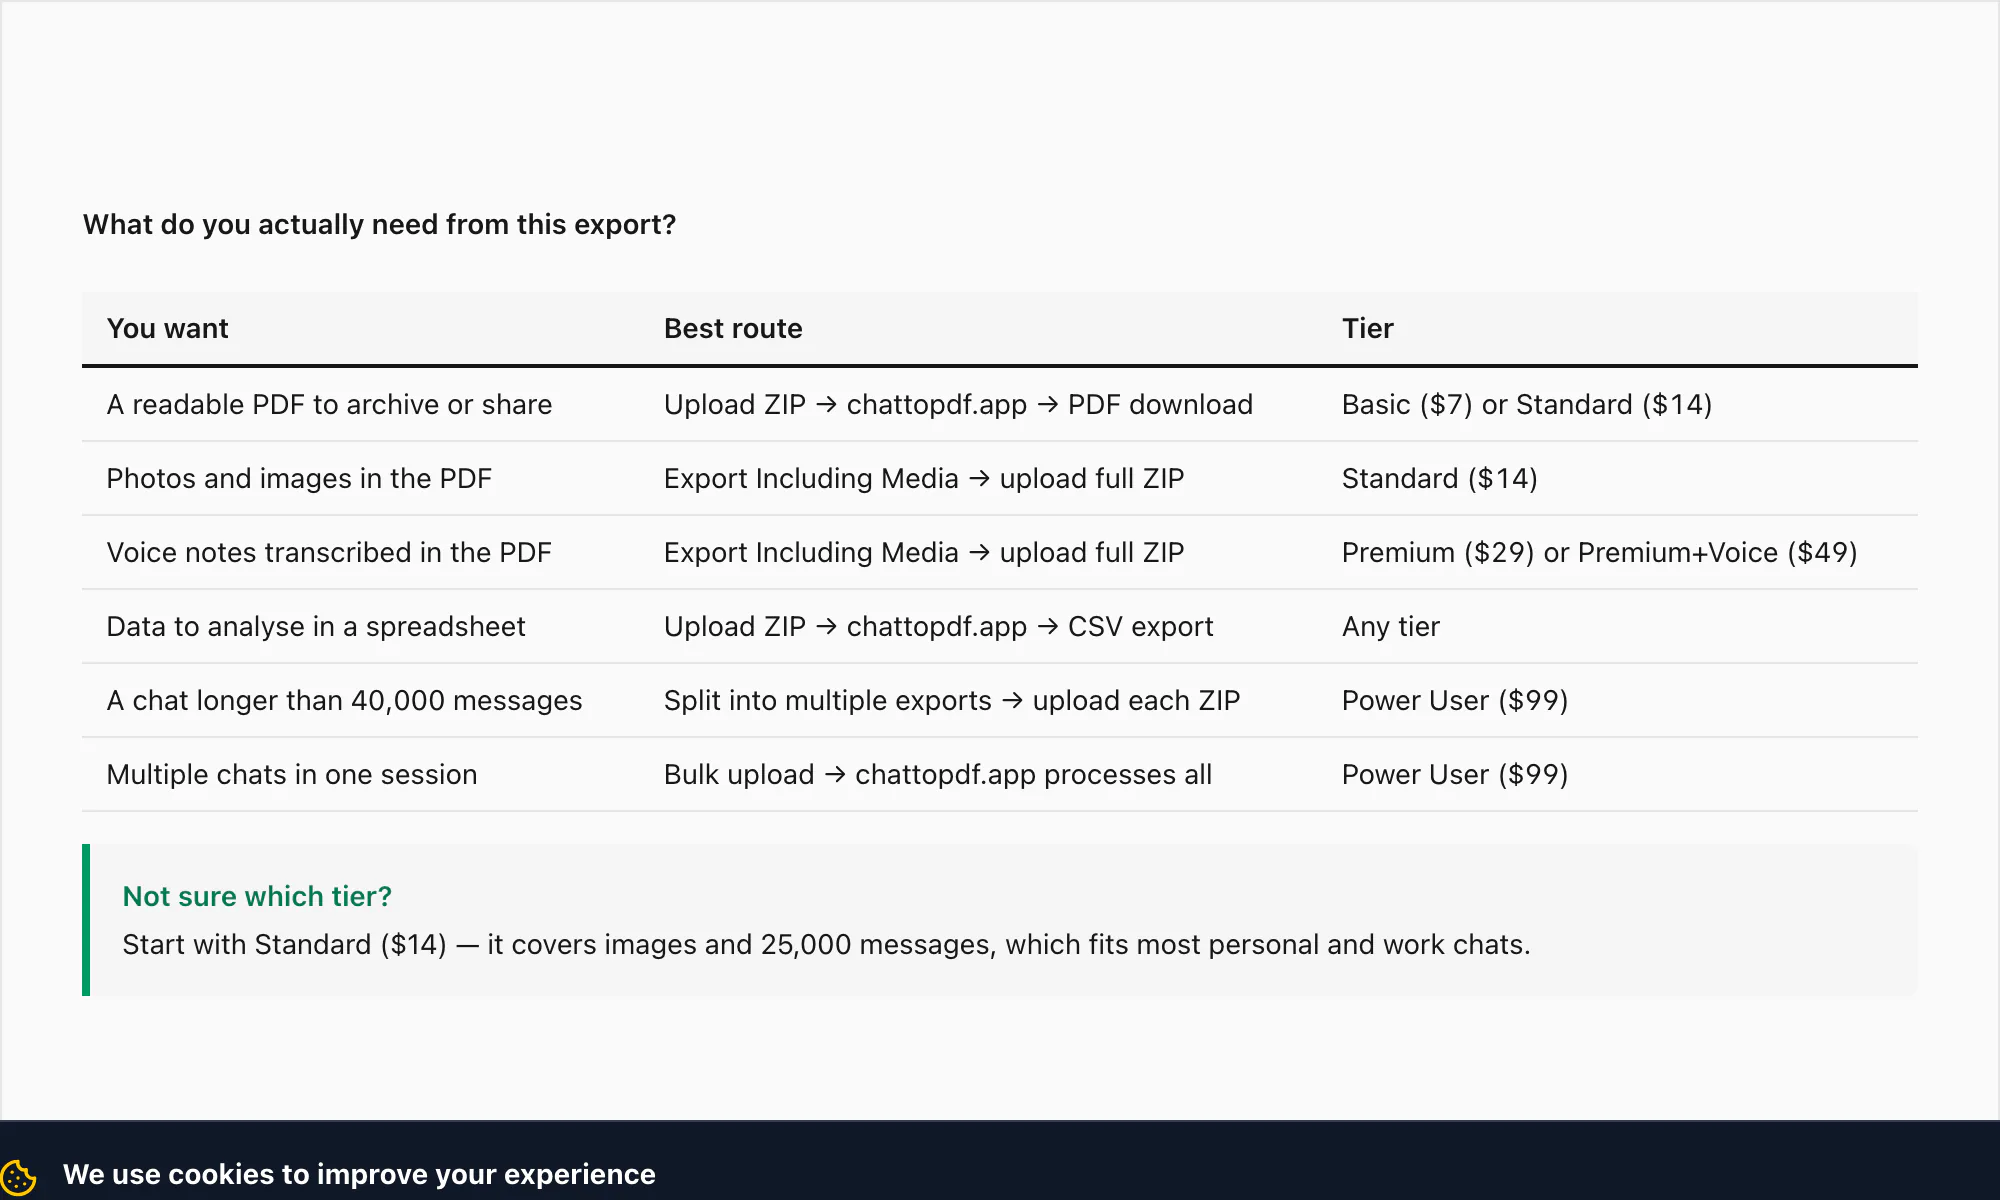Viewport: 2000px width, 1200px height.
Task: Click the 'Tier' column header
Action: (x=1367, y=328)
